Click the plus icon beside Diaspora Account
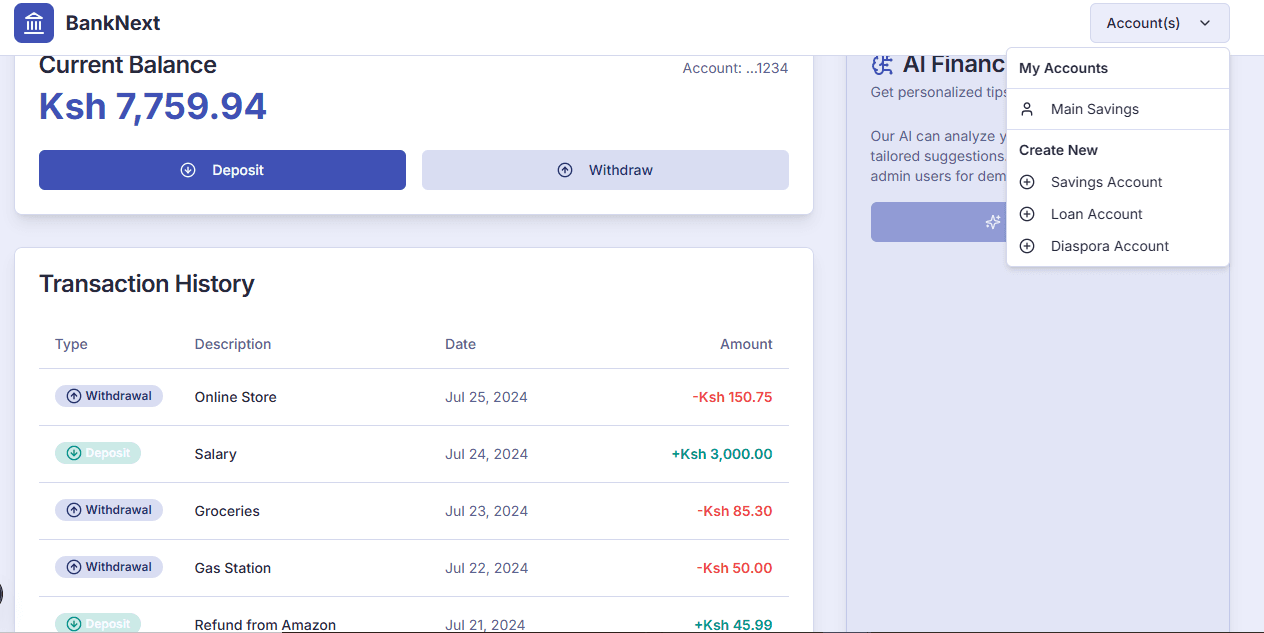This screenshot has height=633, width=1264. (1026, 246)
